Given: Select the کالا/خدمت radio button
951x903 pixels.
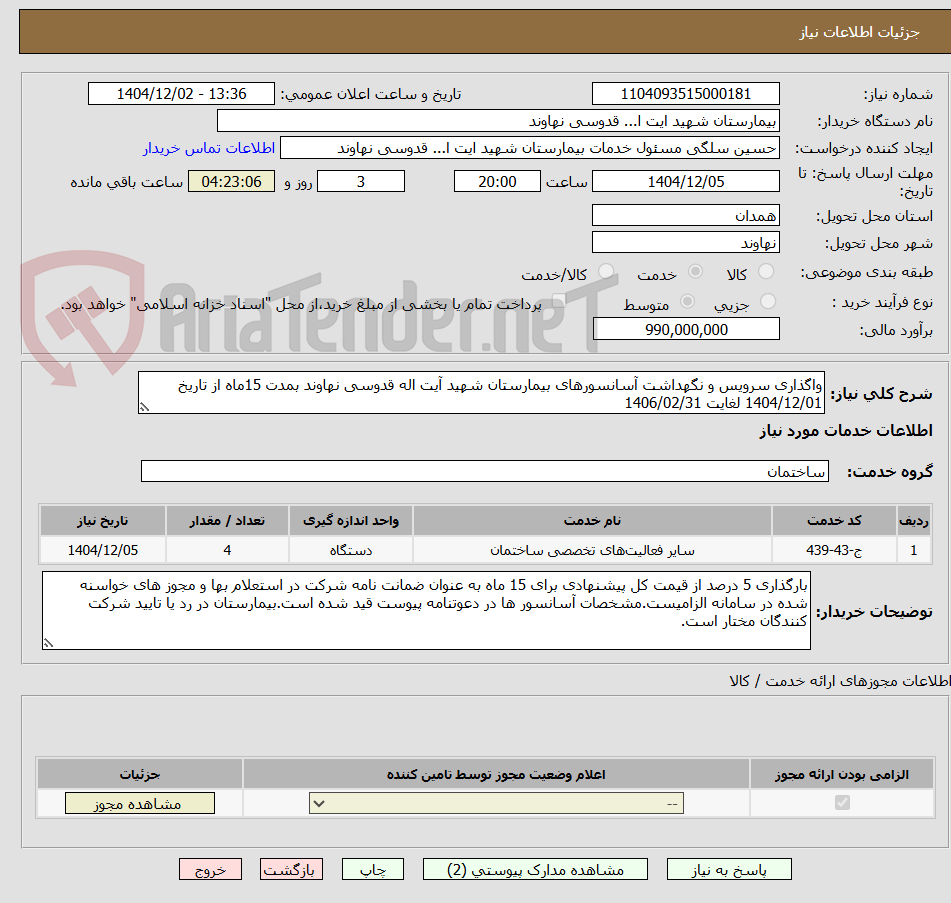Looking at the screenshot, I should click(x=606, y=272).
